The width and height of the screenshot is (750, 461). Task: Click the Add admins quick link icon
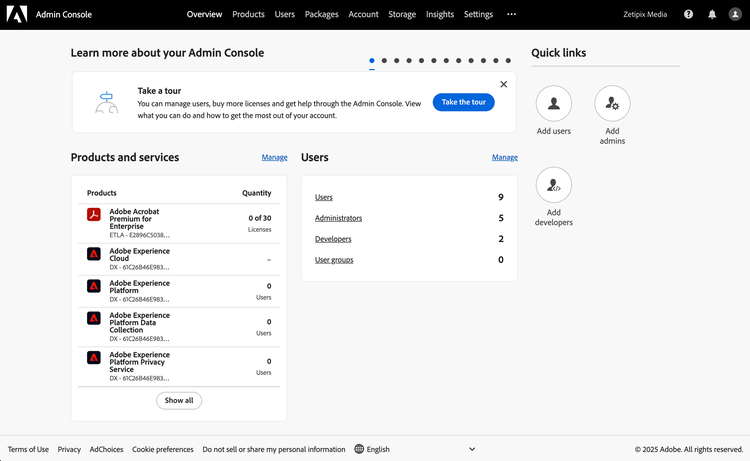[612, 104]
